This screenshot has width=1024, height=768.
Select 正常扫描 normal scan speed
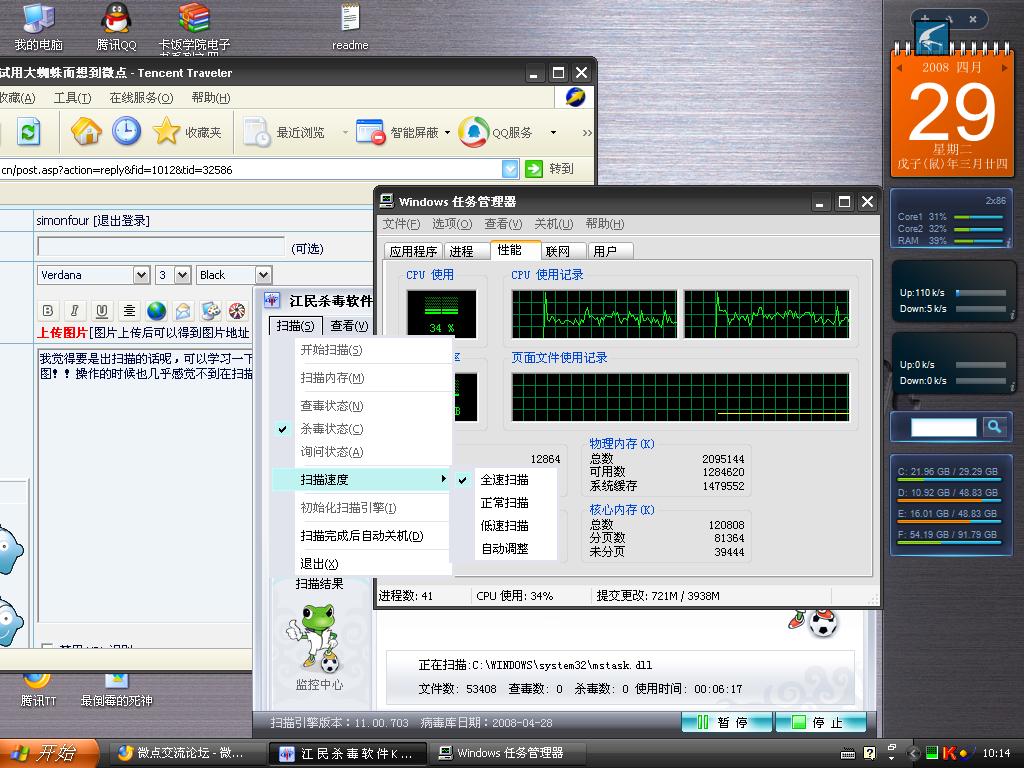[x=504, y=503]
